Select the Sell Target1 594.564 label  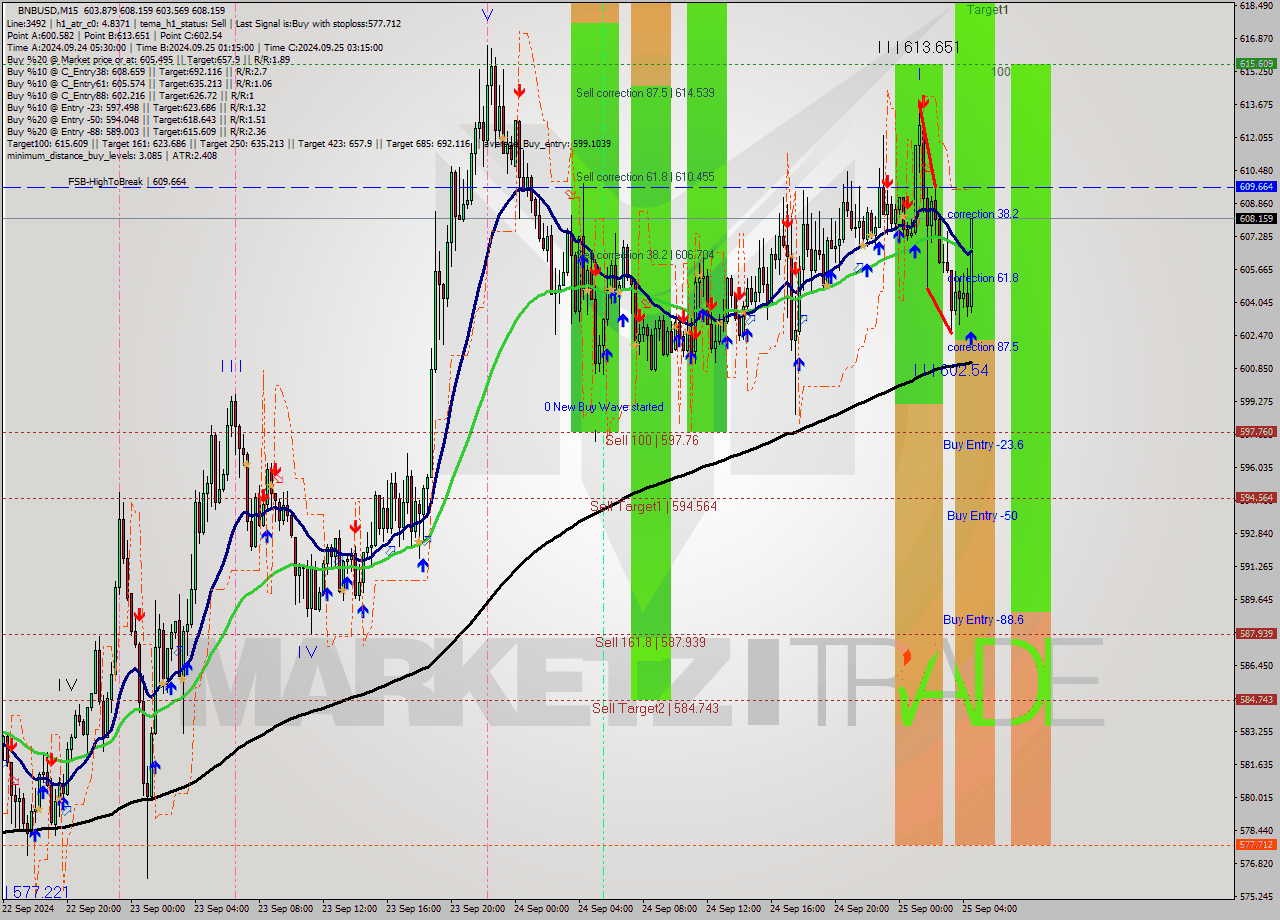653,507
